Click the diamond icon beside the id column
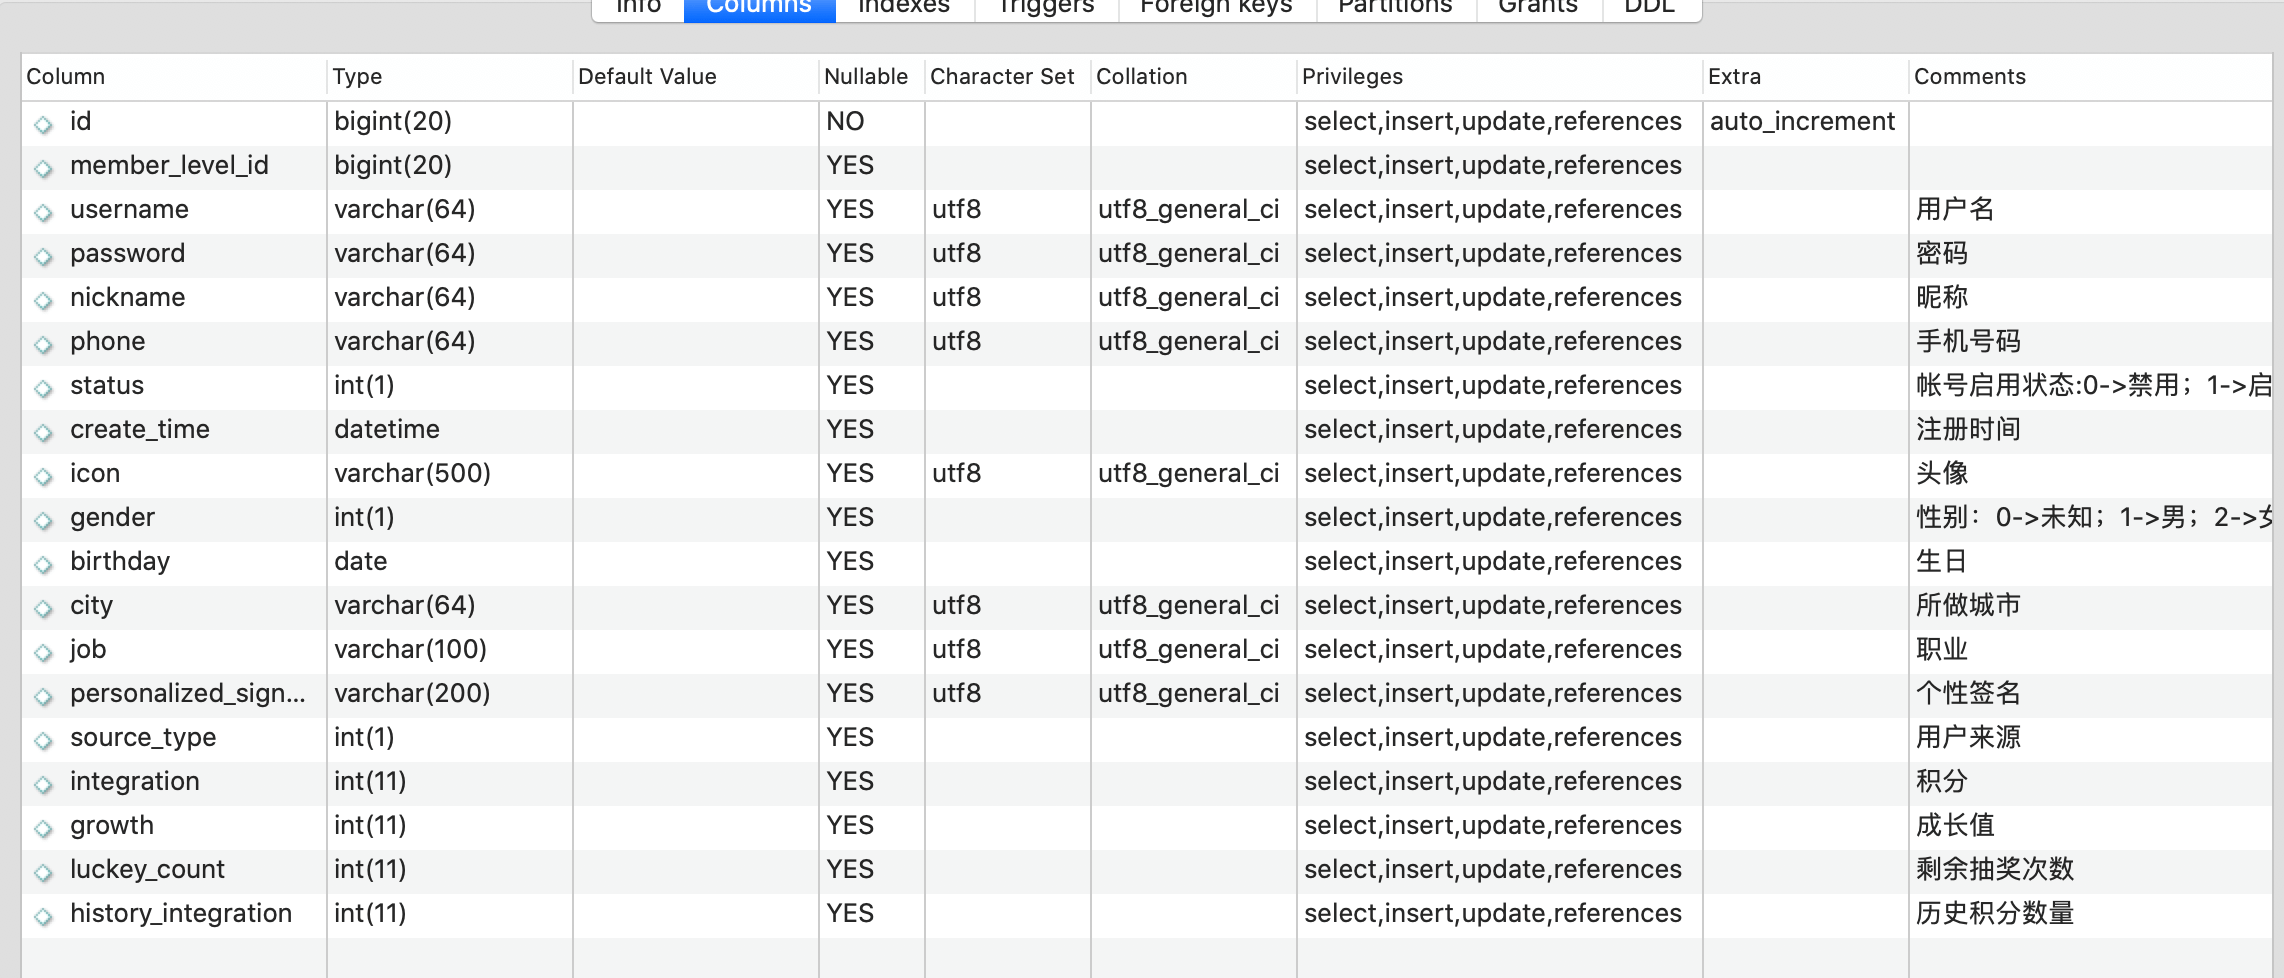This screenshot has height=978, width=2284. [43, 124]
